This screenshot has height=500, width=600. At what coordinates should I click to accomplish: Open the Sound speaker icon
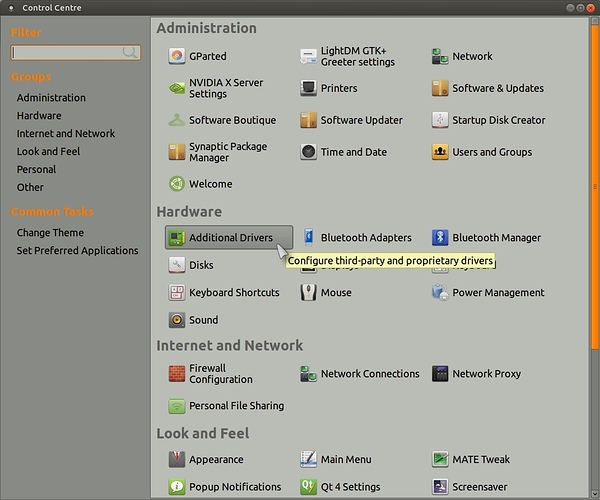(177, 320)
